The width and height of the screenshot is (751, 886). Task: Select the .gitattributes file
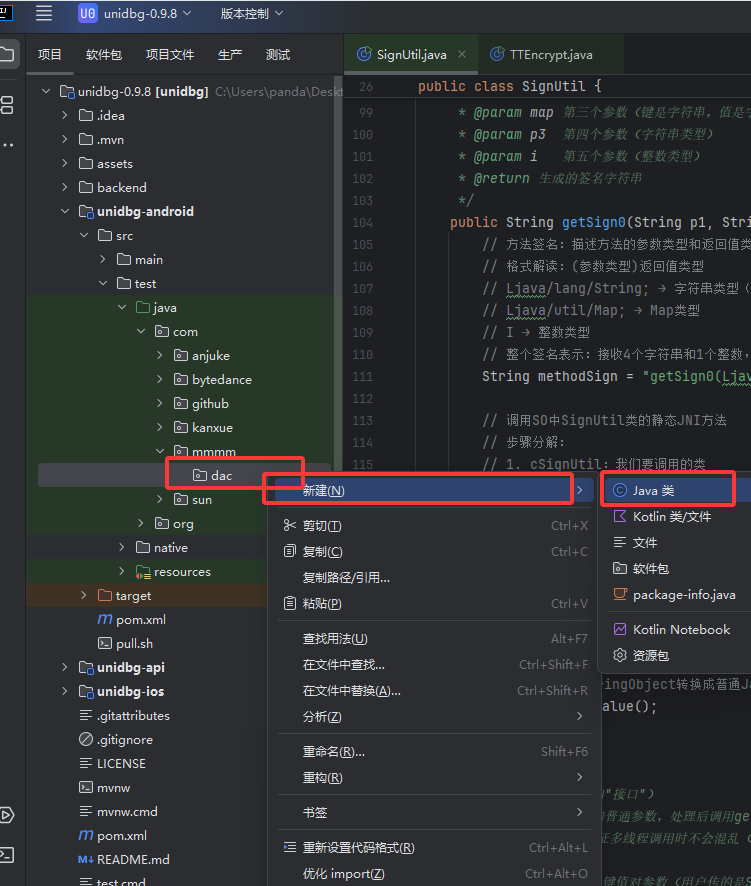click(x=124, y=715)
